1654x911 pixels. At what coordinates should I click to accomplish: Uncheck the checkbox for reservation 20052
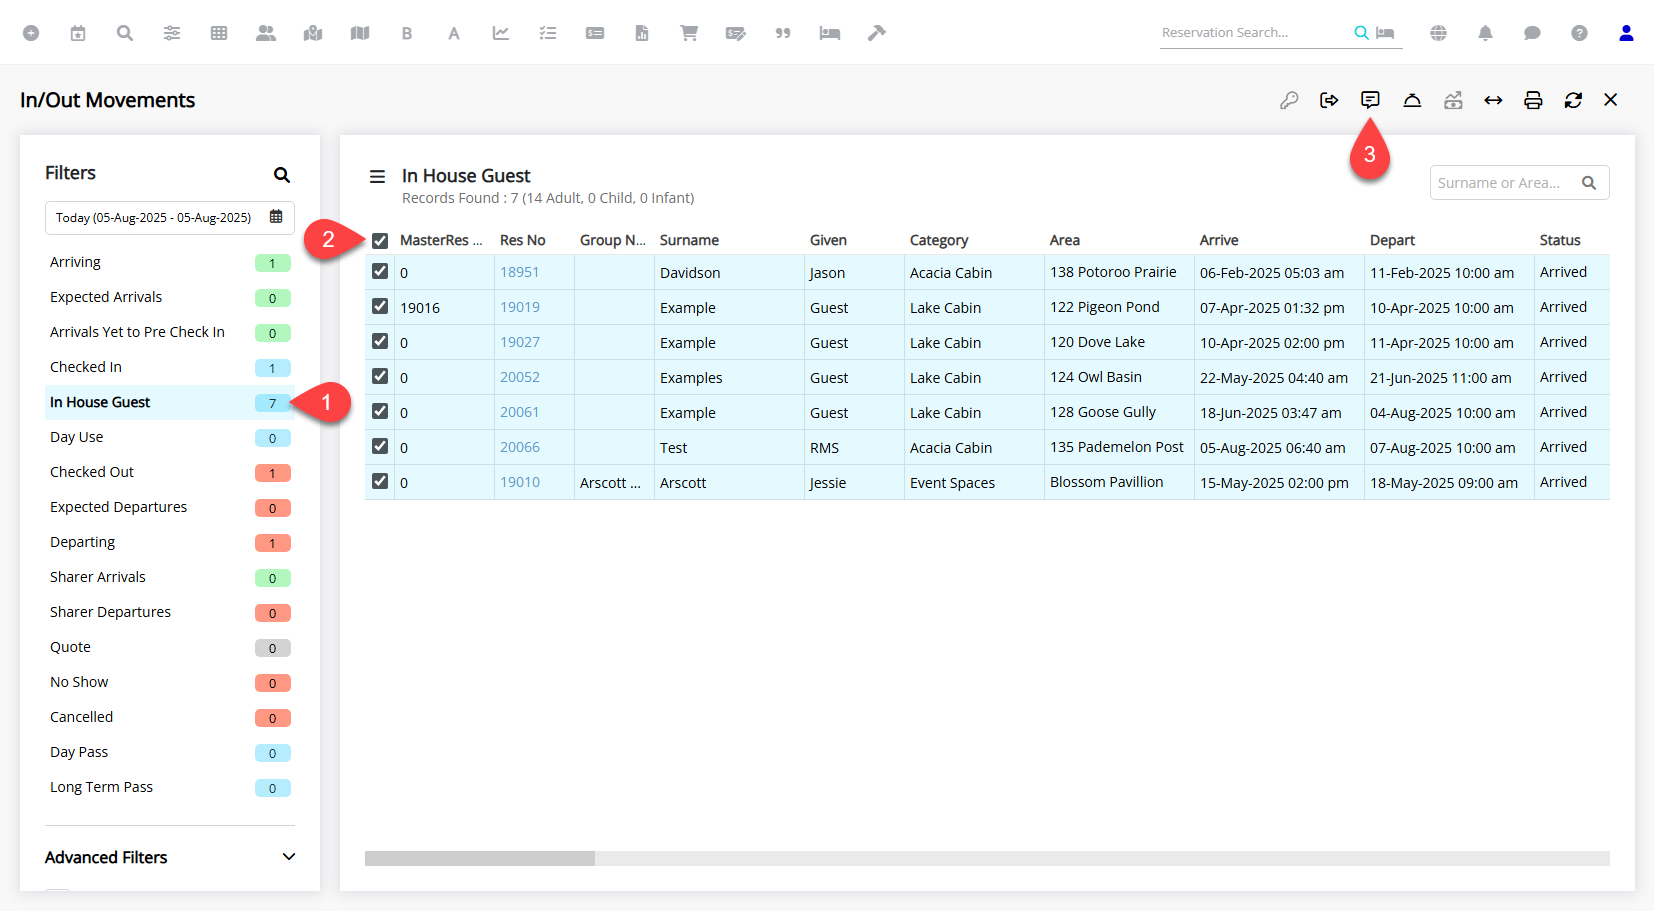380,376
